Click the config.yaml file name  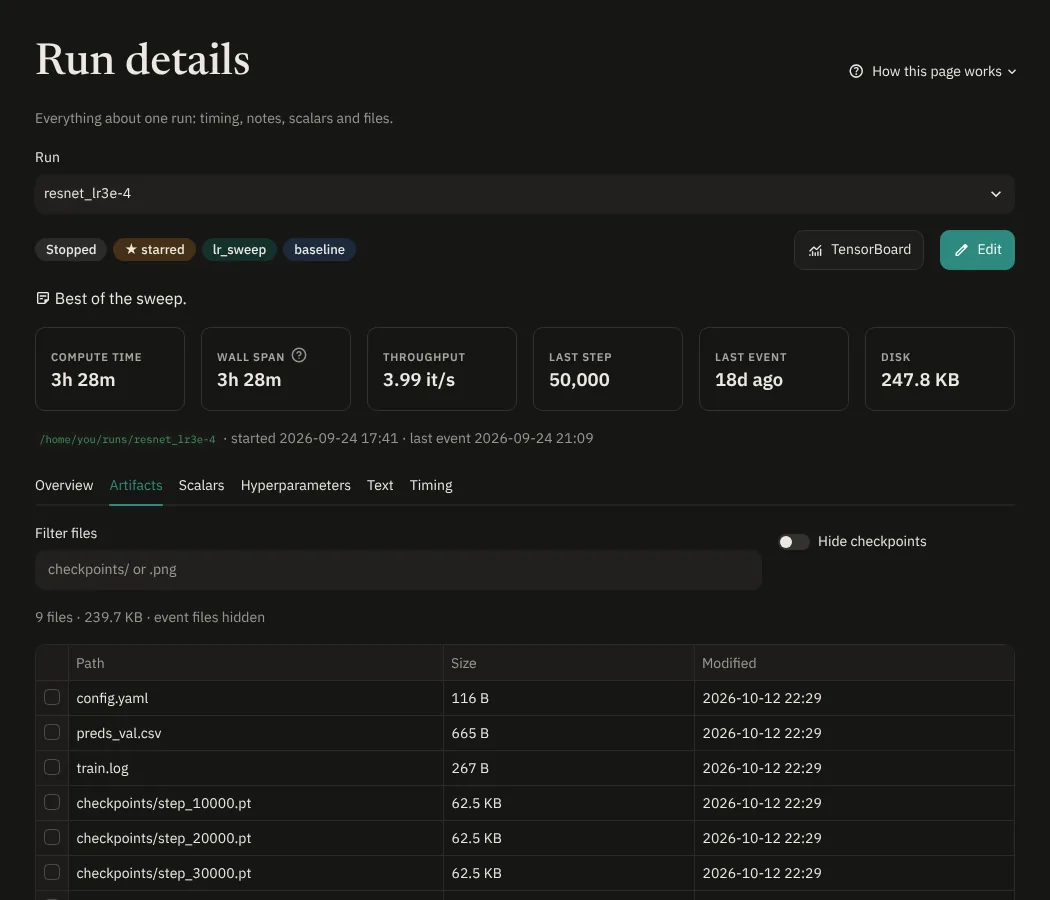(x=112, y=698)
